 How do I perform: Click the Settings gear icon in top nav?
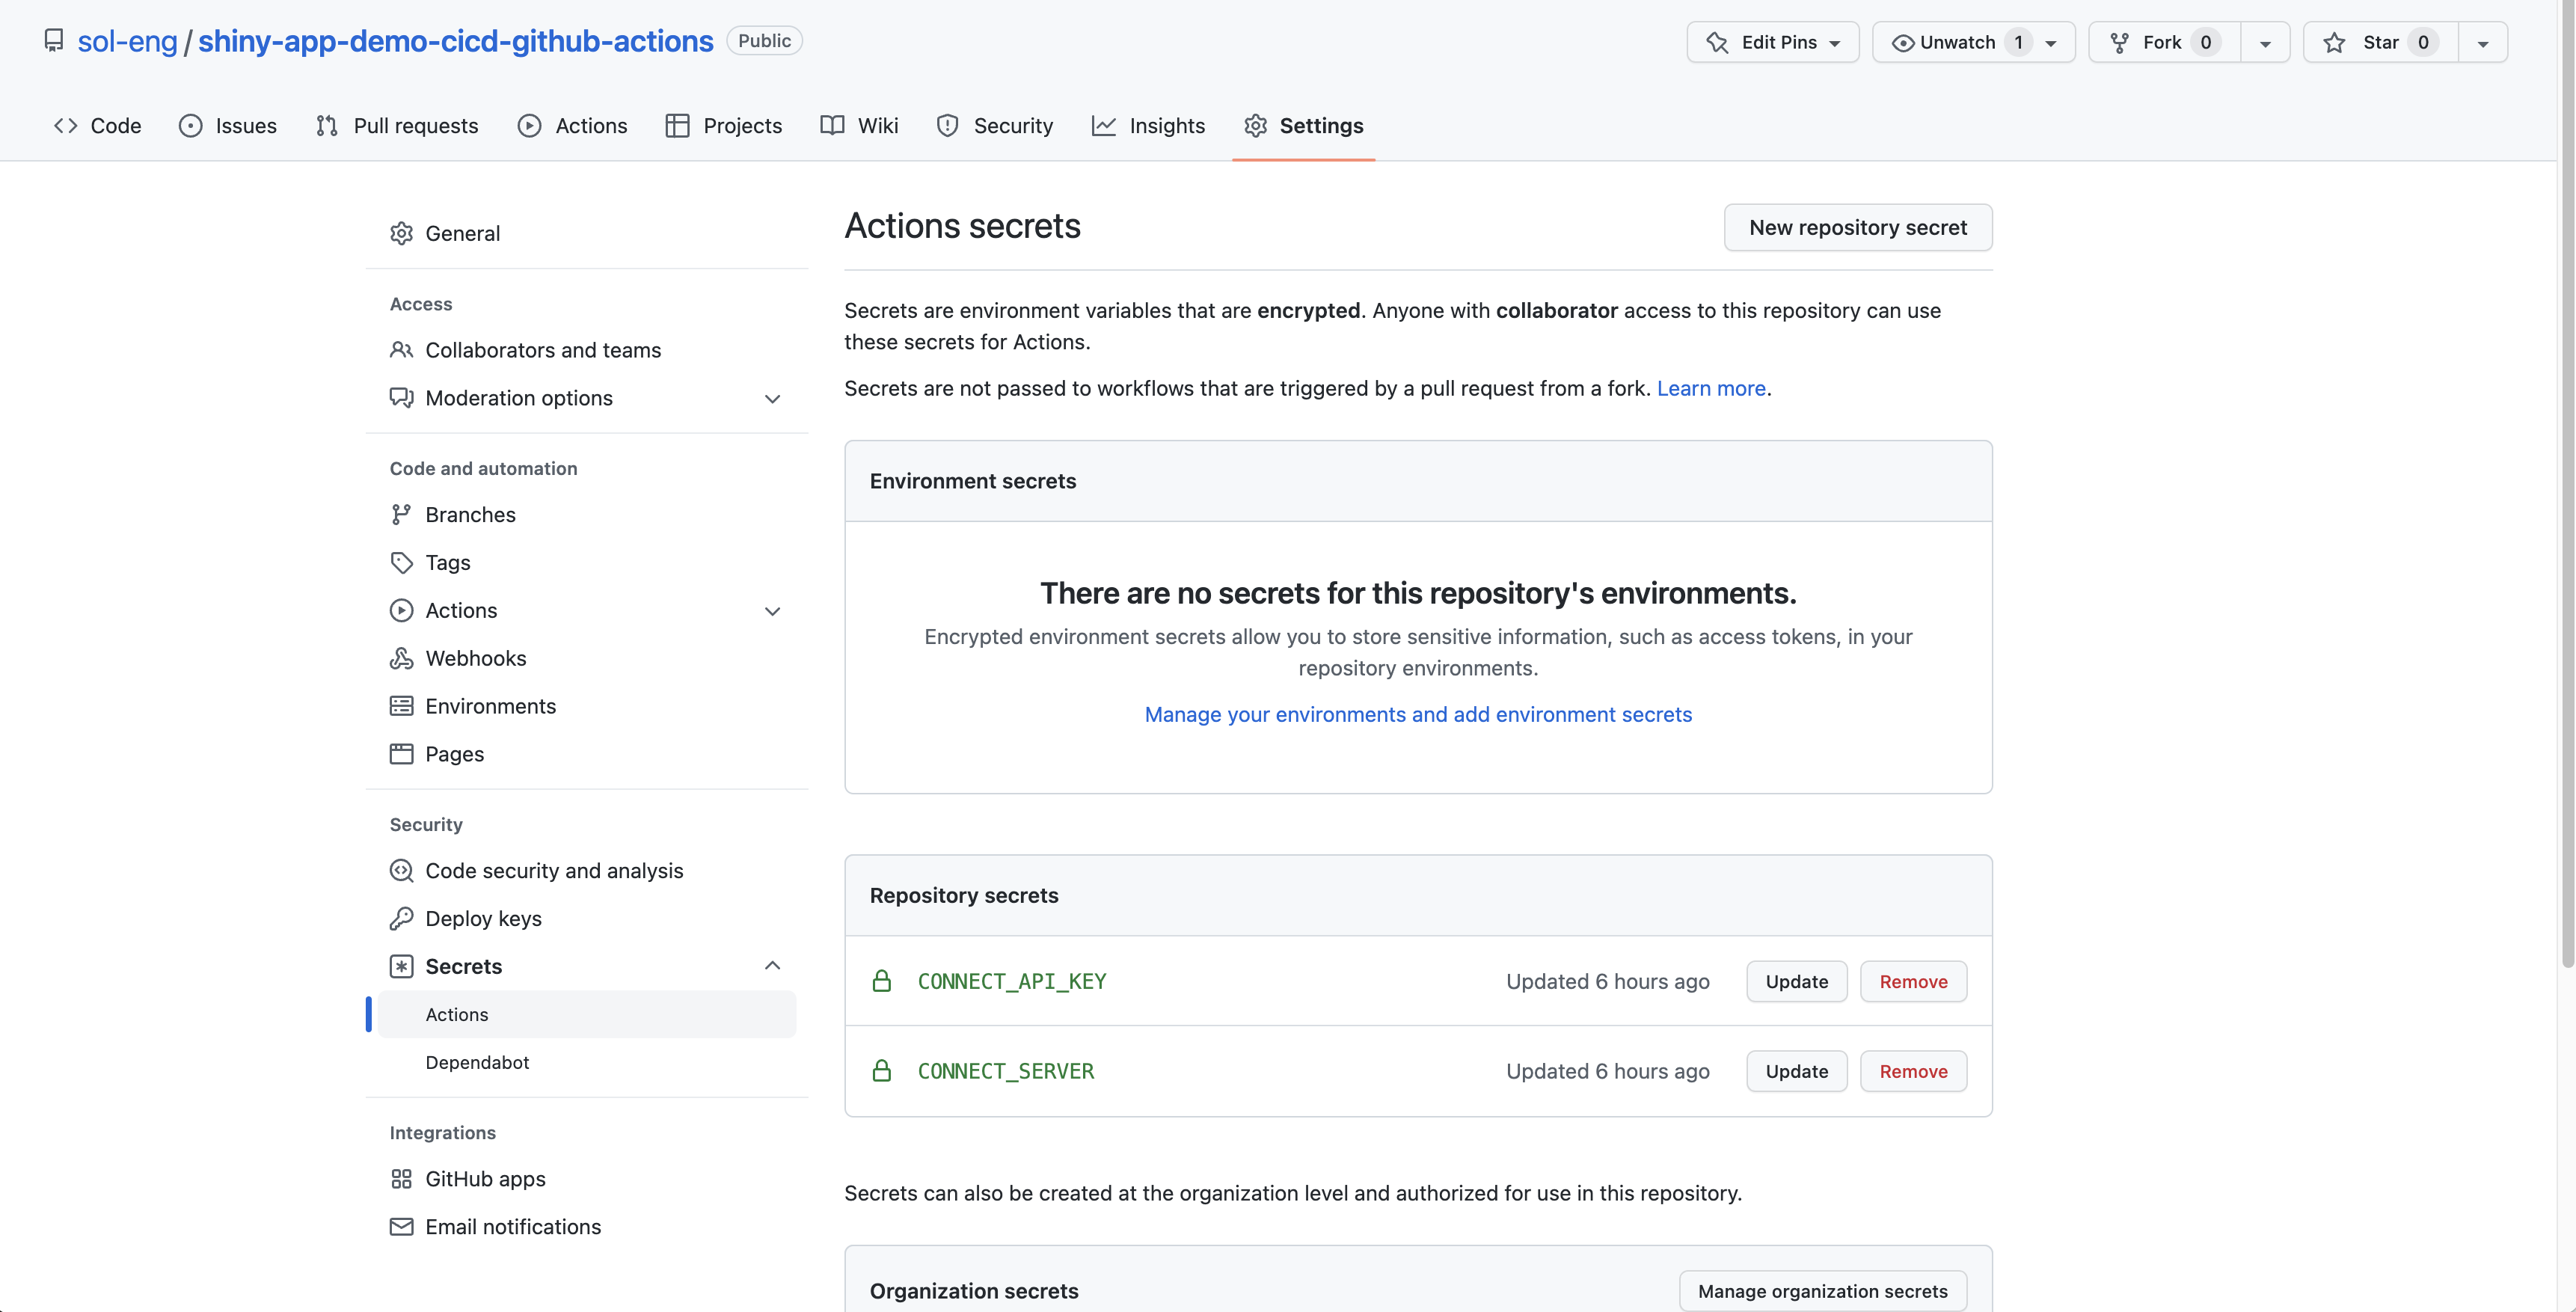[1255, 125]
